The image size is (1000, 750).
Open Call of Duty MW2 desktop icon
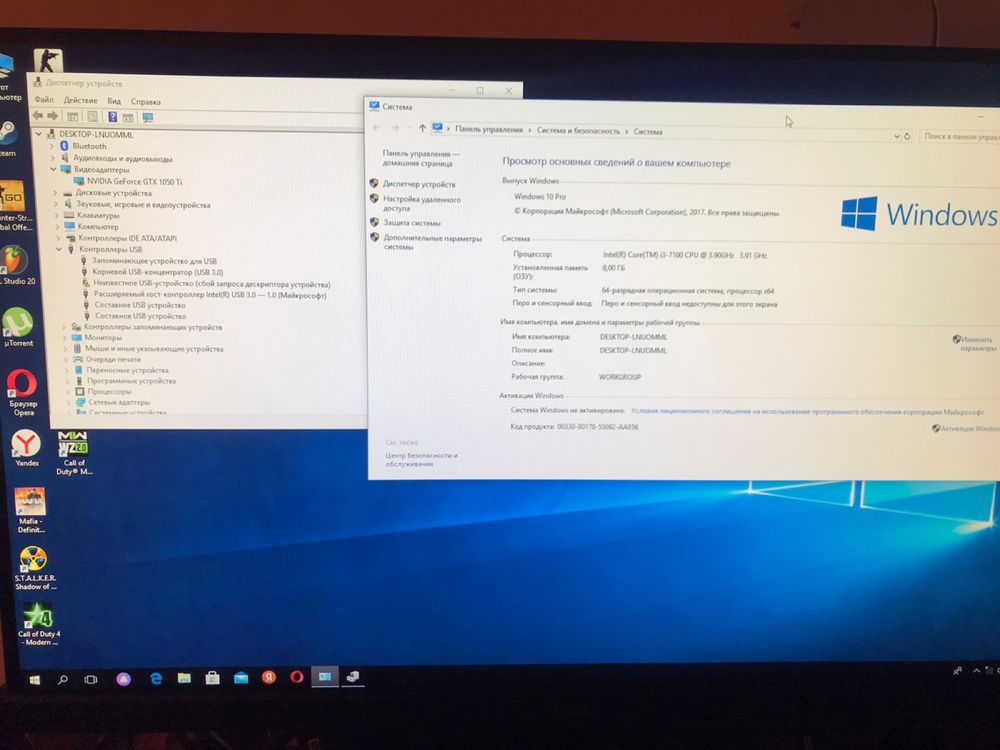(73, 452)
